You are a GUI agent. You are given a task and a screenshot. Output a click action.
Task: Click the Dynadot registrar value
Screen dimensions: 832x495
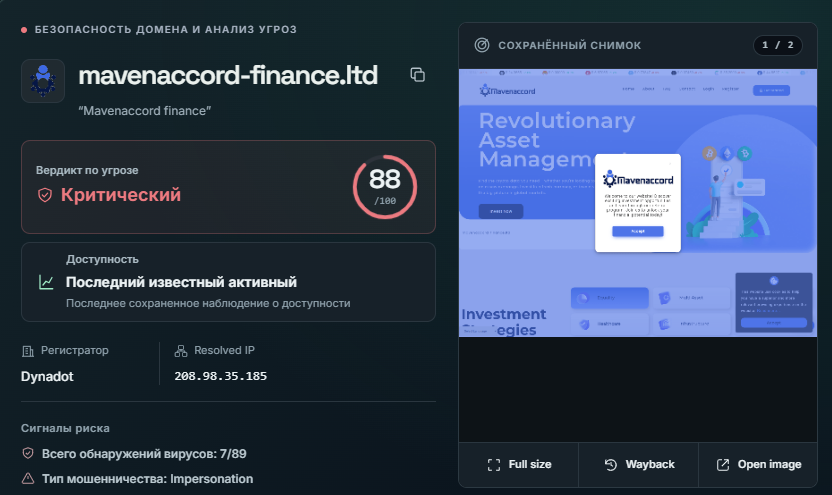tap(47, 377)
